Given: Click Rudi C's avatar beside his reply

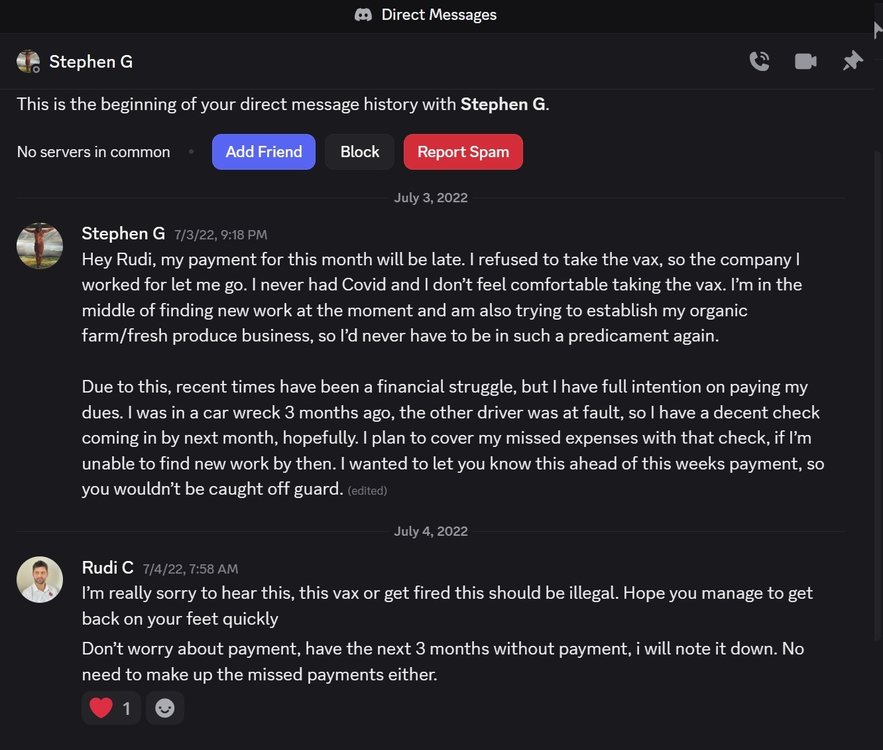Looking at the screenshot, I should click(x=40, y=578).
